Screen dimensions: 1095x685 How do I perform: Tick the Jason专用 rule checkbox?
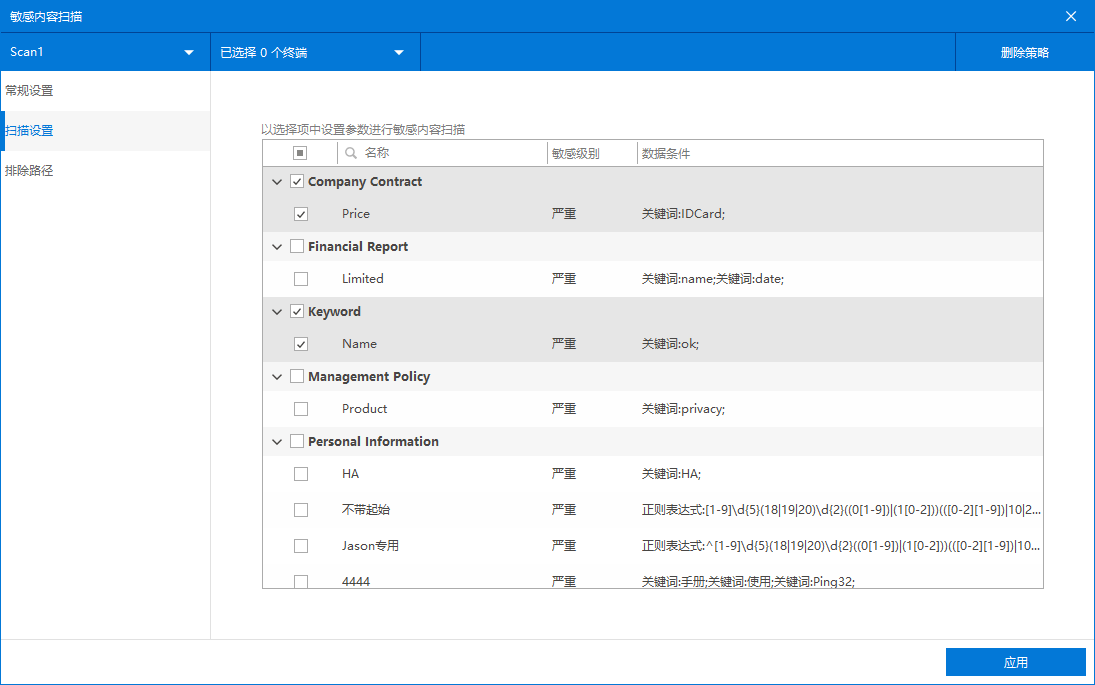[x=301, y=546]
